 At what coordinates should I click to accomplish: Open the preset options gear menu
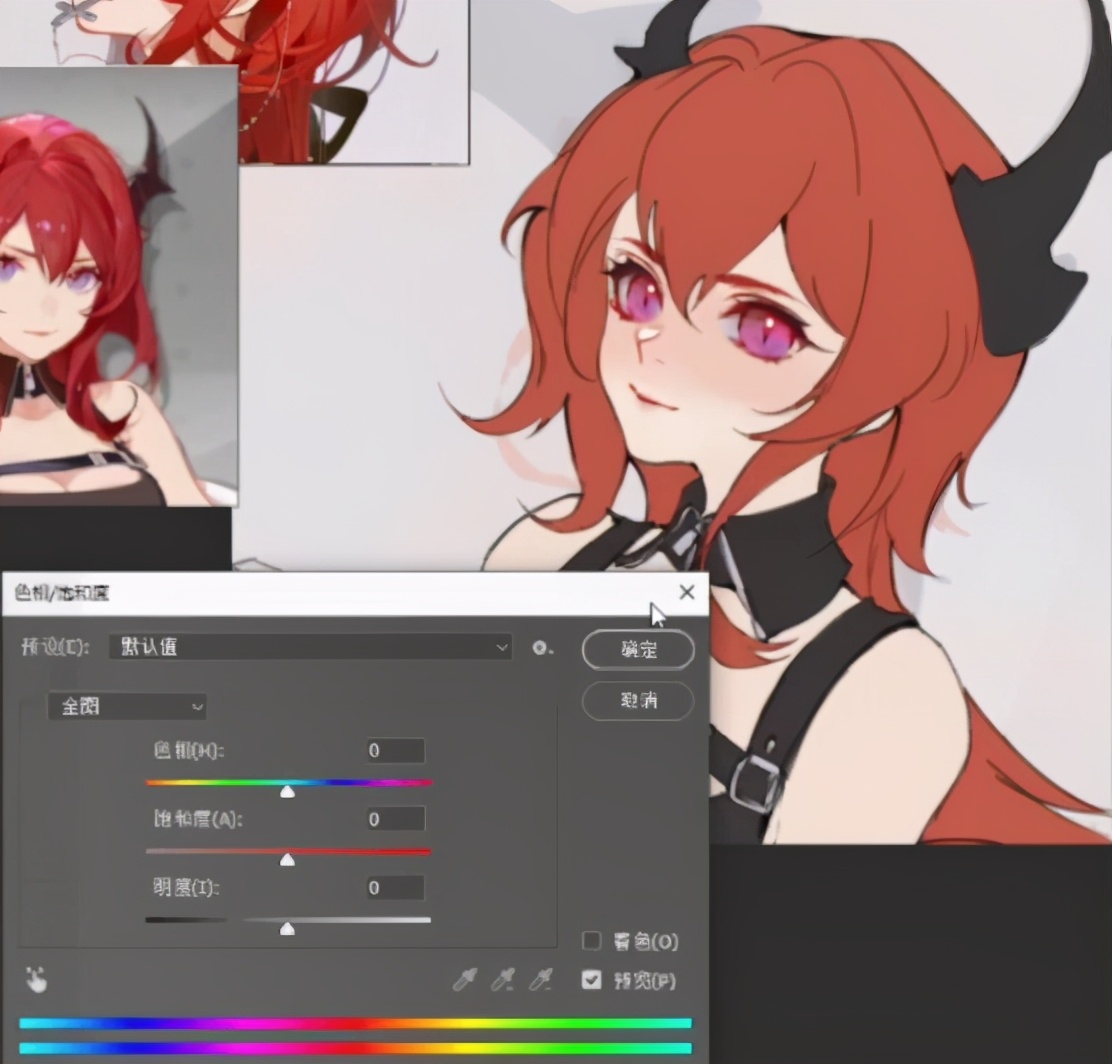pyautogui.click(x=542, y=648)
